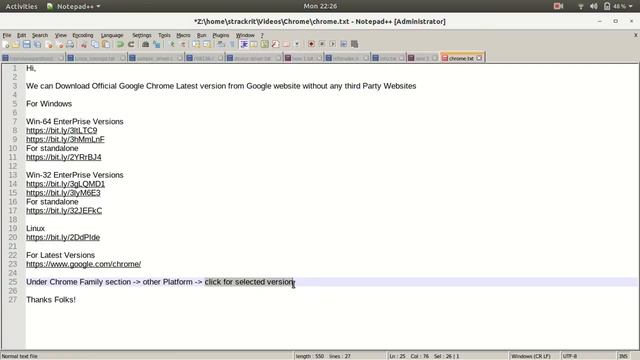Screen dimensions: 640x360
Task: Click the Close All toolbar icon
Action: [x=59, y=44]
